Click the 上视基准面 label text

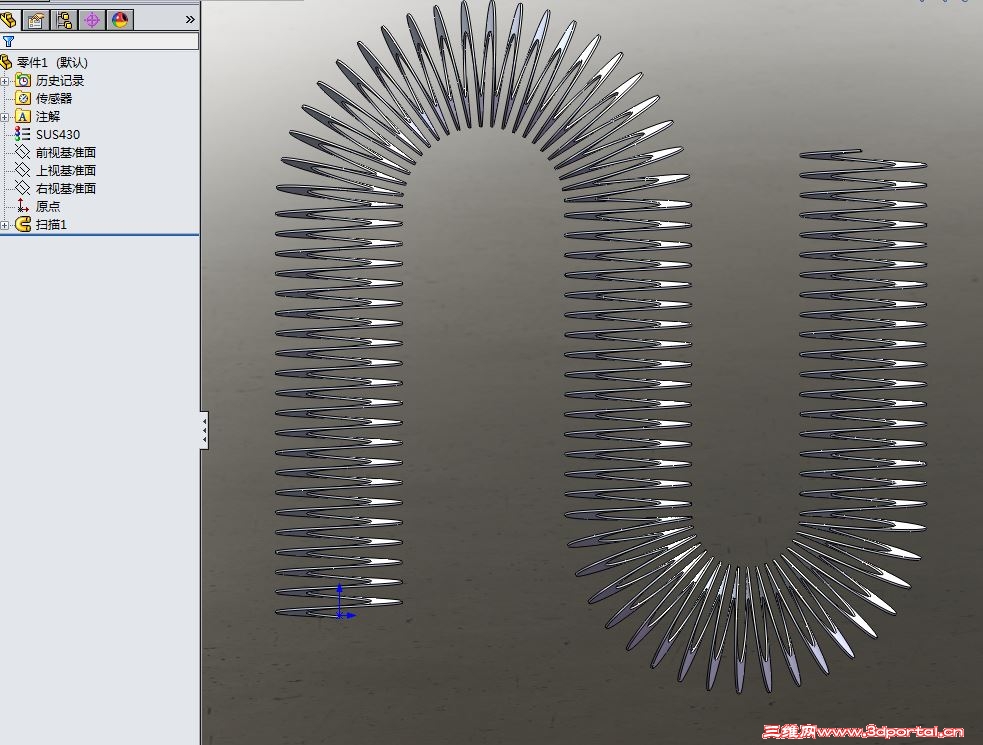click(x=66, y=171)
